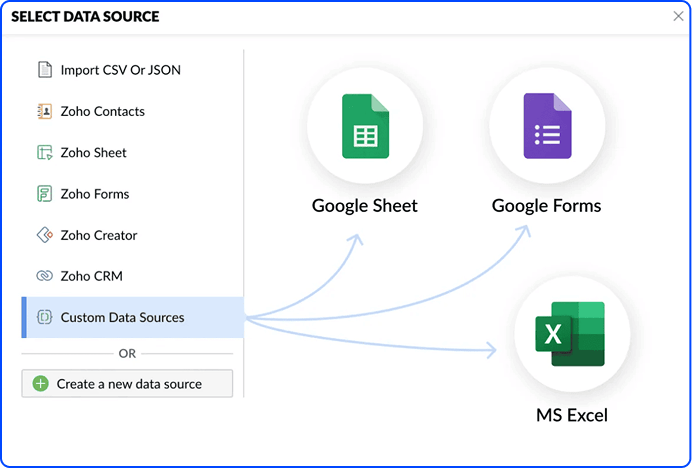
Task: Select Zoho Creator data source
Action: [x=132, y=235]
